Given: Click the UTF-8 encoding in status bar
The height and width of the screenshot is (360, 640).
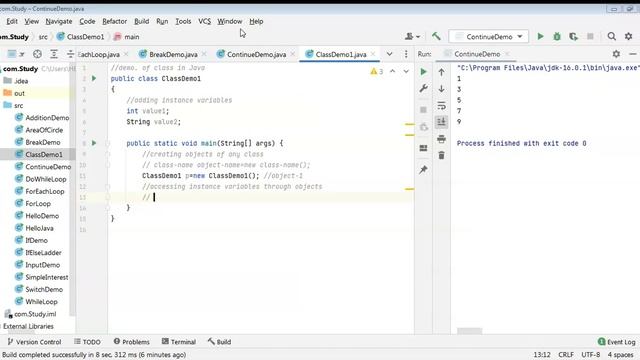Looking at the screenshot, I should 590,355.
